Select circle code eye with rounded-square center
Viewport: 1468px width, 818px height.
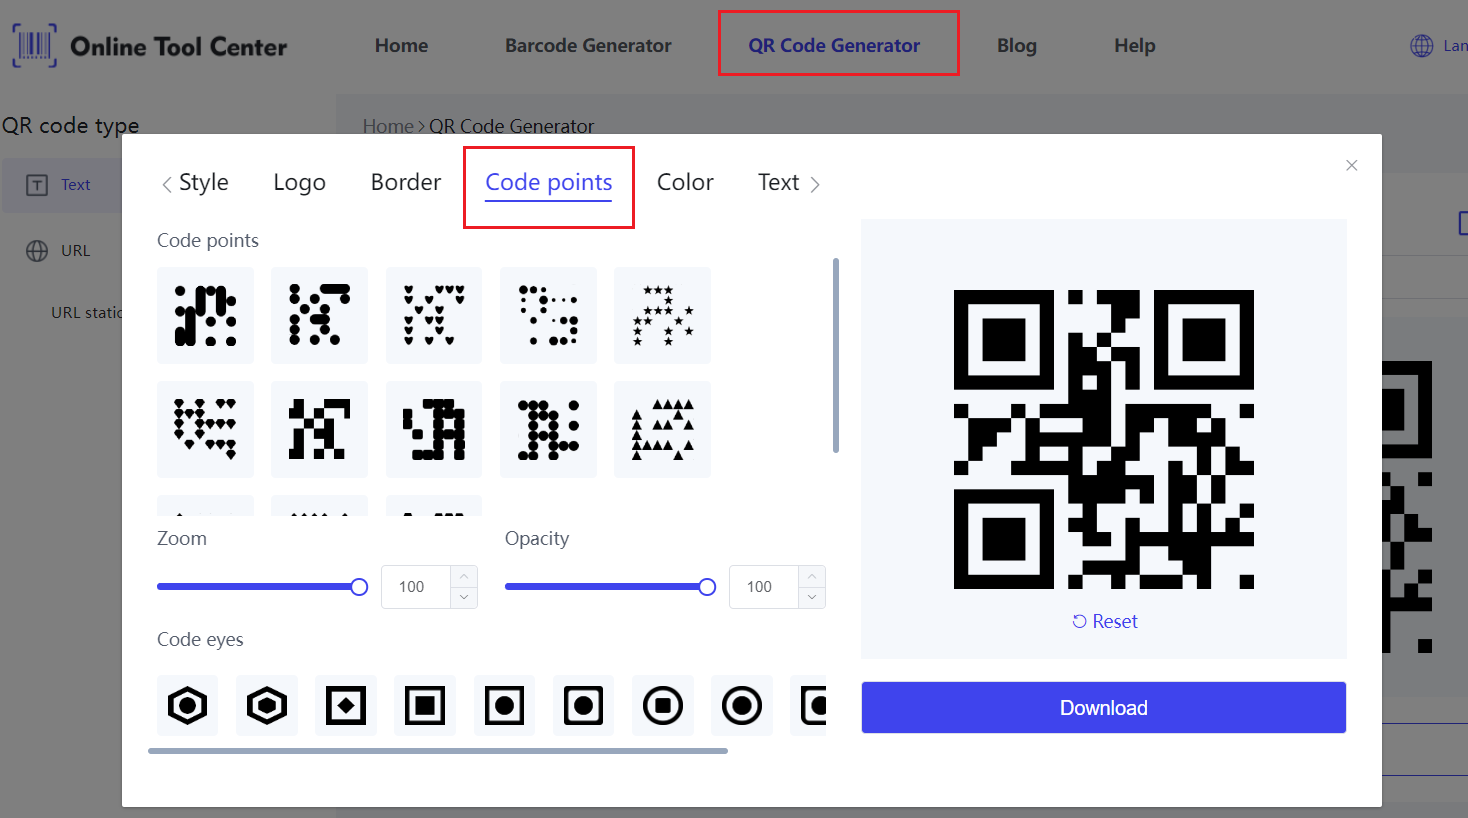tap(663, 706)
